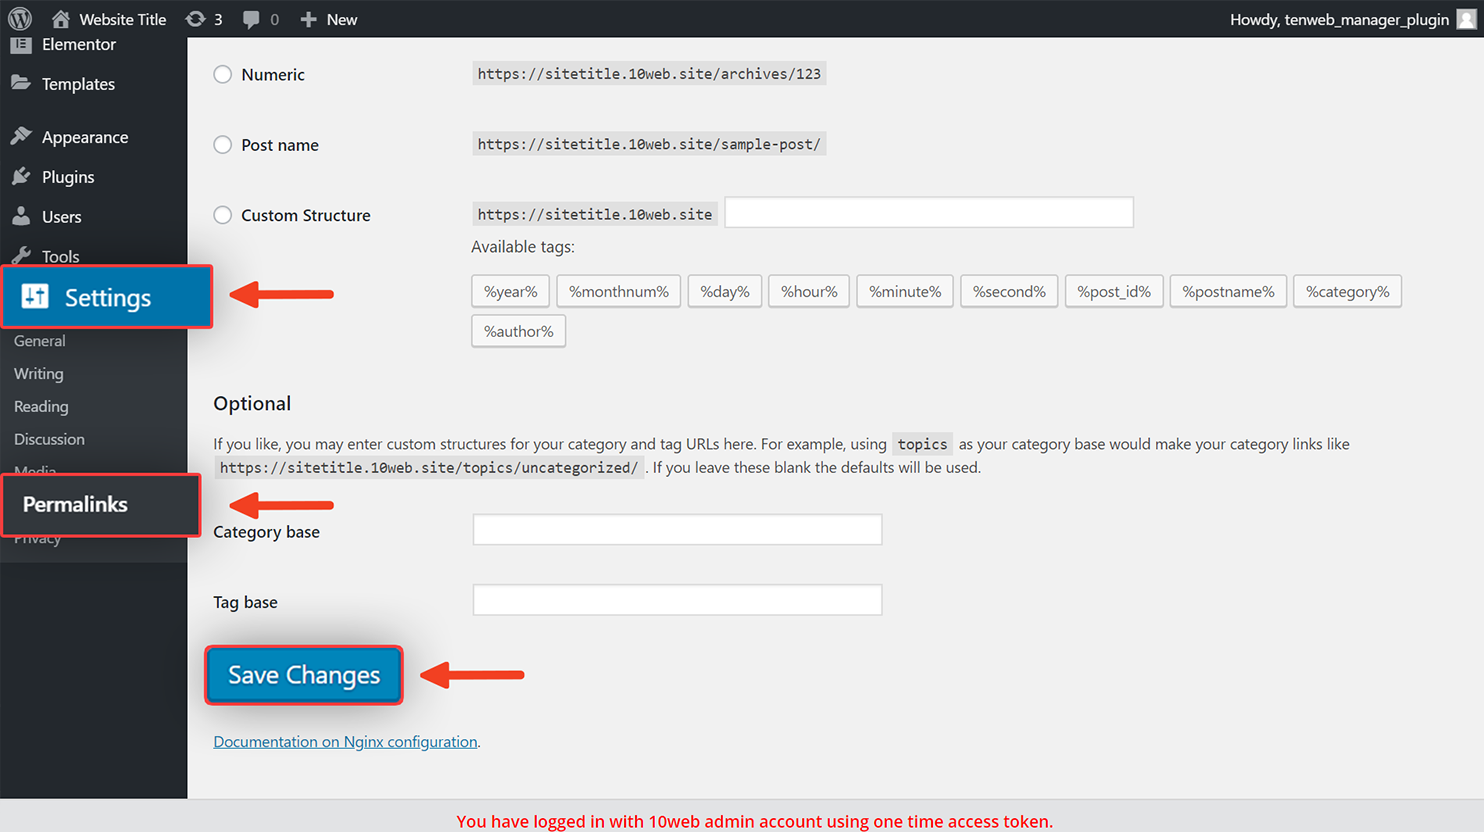The height and width of the screenshot is (832, 1484).
Task: Click the sample-post example URL
Action: (649, 143)
